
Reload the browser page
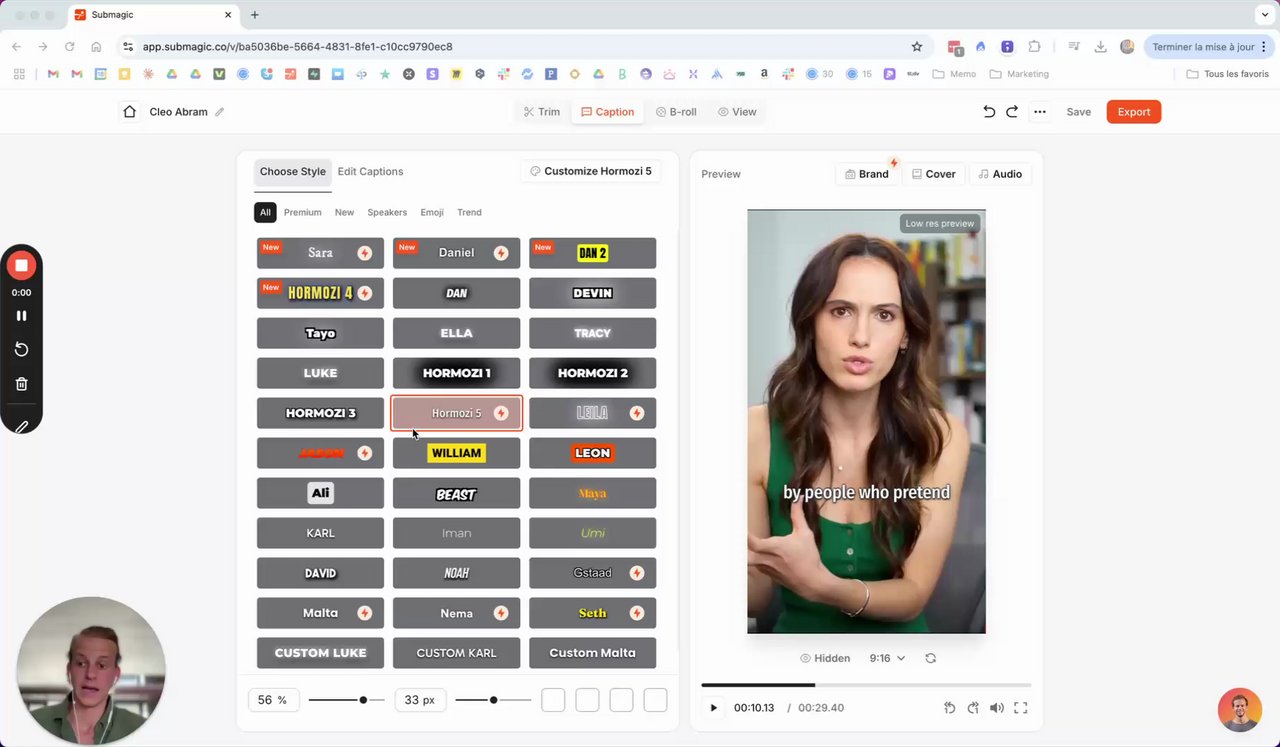coord(69,47)
